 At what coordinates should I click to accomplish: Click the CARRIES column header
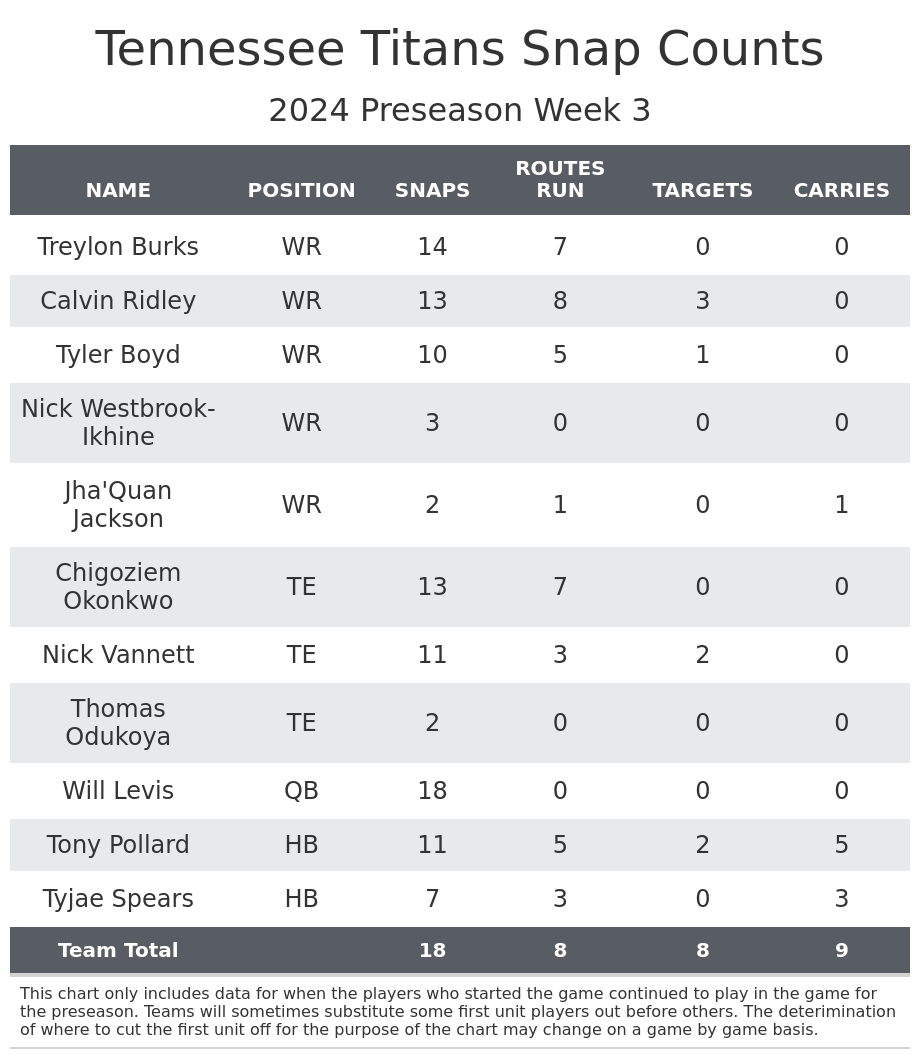pos(841,191)
